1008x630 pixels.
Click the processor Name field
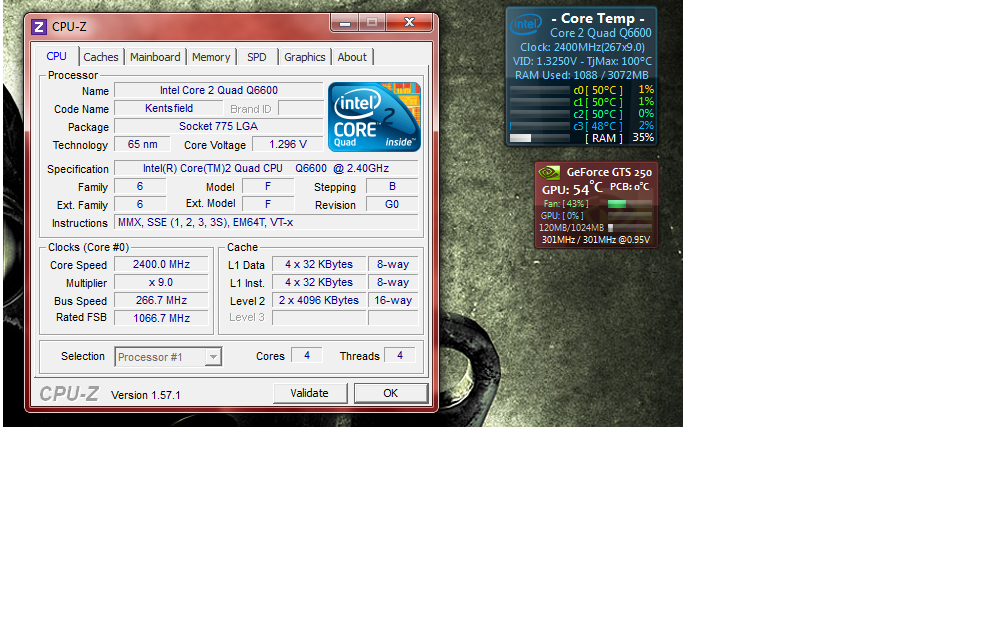tap(219, 90)
